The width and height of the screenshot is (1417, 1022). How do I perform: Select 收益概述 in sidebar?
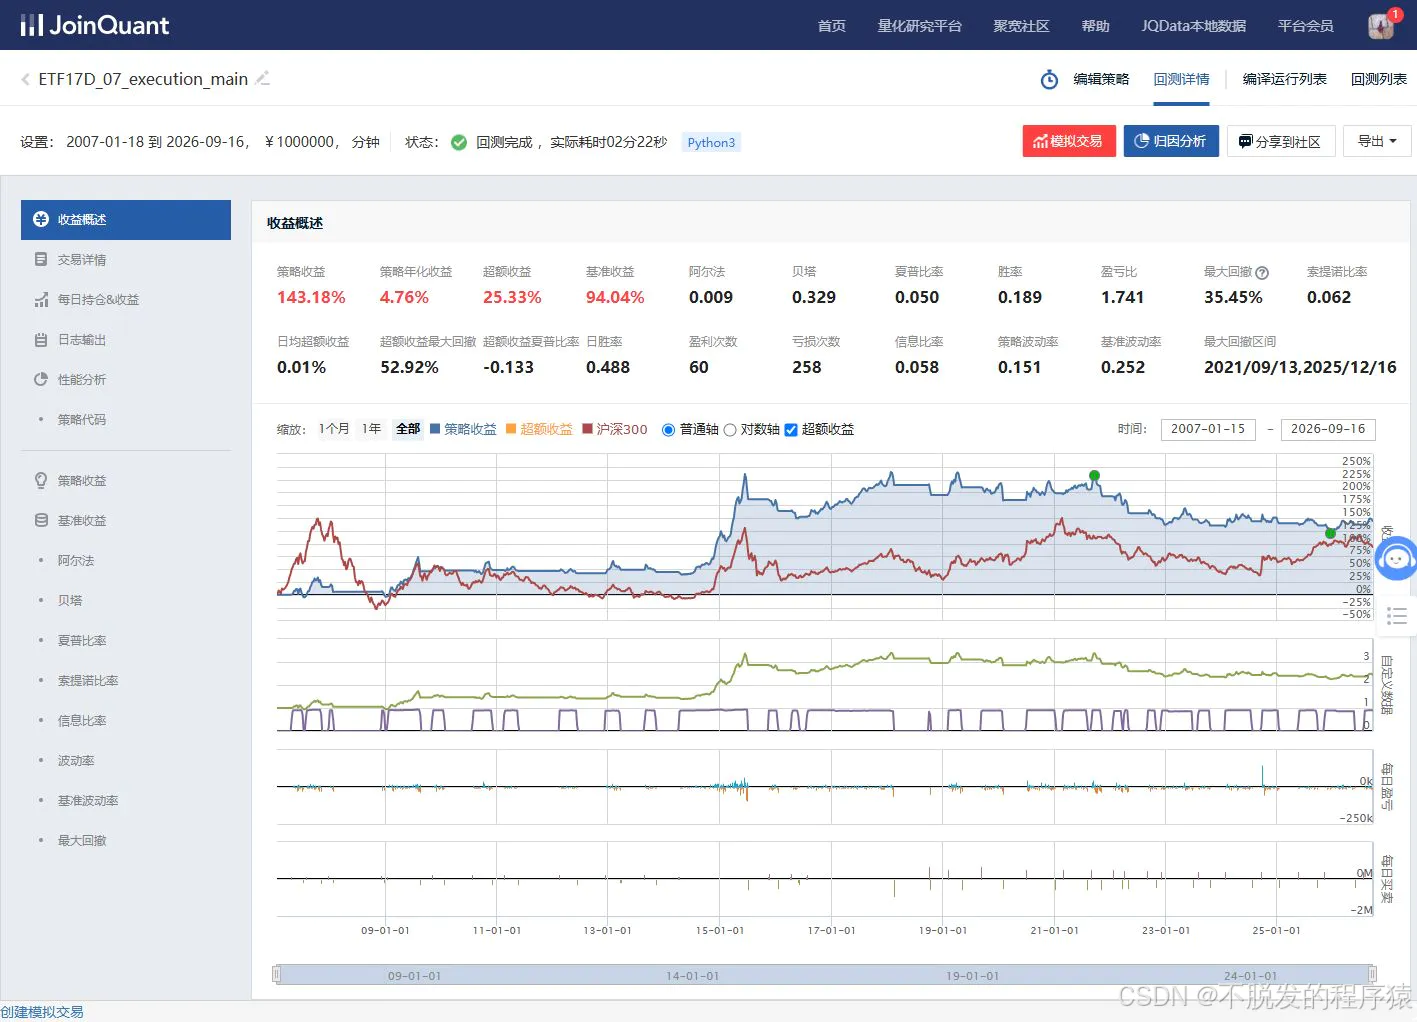tap(126, 220)
